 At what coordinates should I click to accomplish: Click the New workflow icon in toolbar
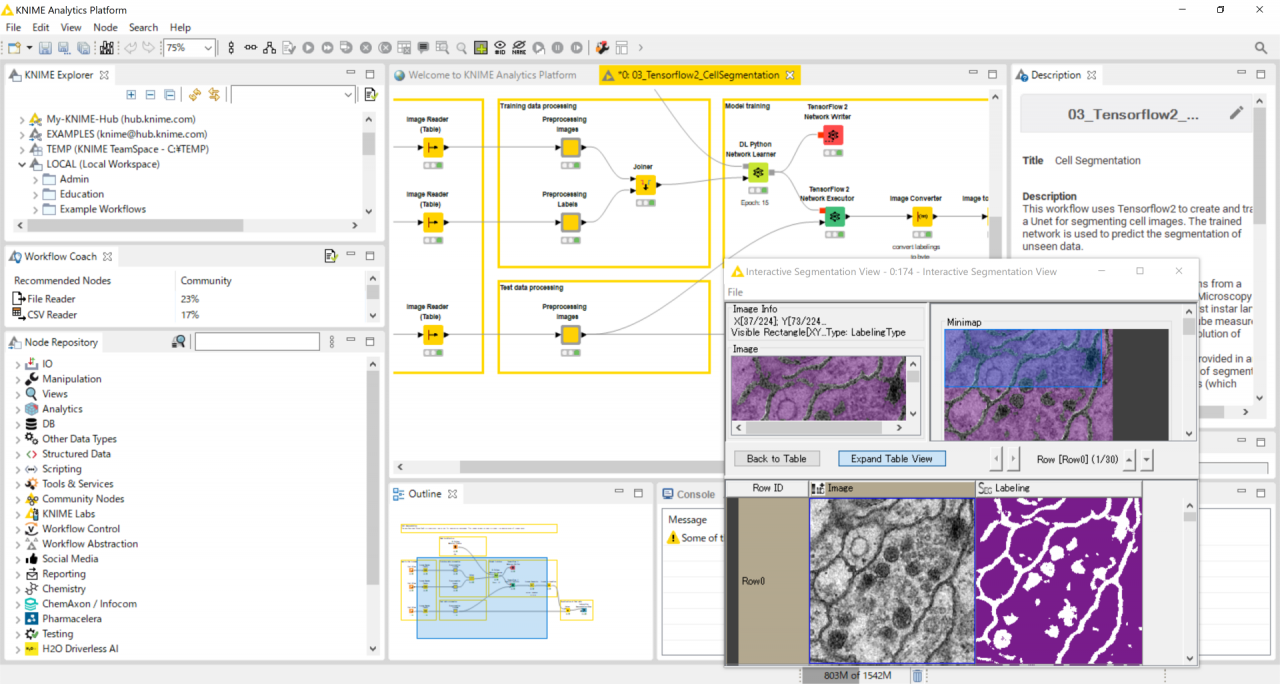point(13,47)
